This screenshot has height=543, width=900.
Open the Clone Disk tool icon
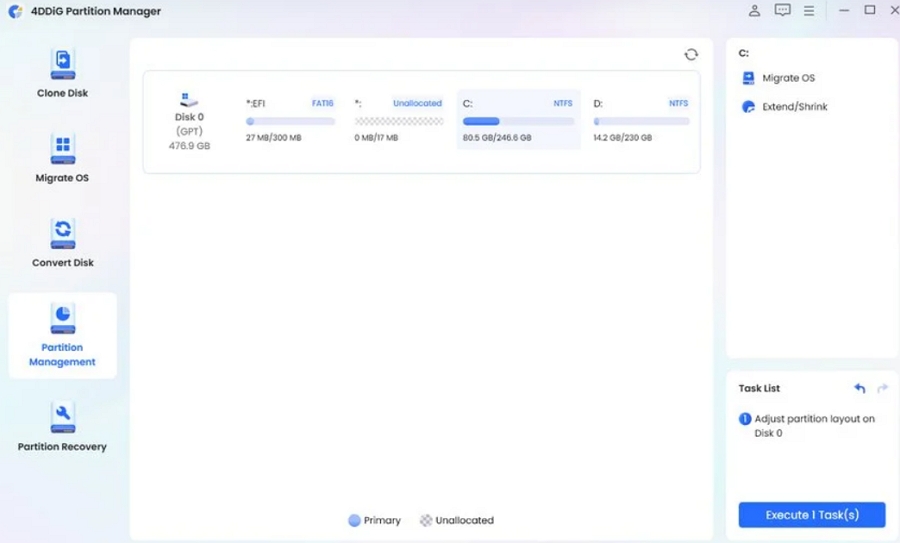point(63,64)
